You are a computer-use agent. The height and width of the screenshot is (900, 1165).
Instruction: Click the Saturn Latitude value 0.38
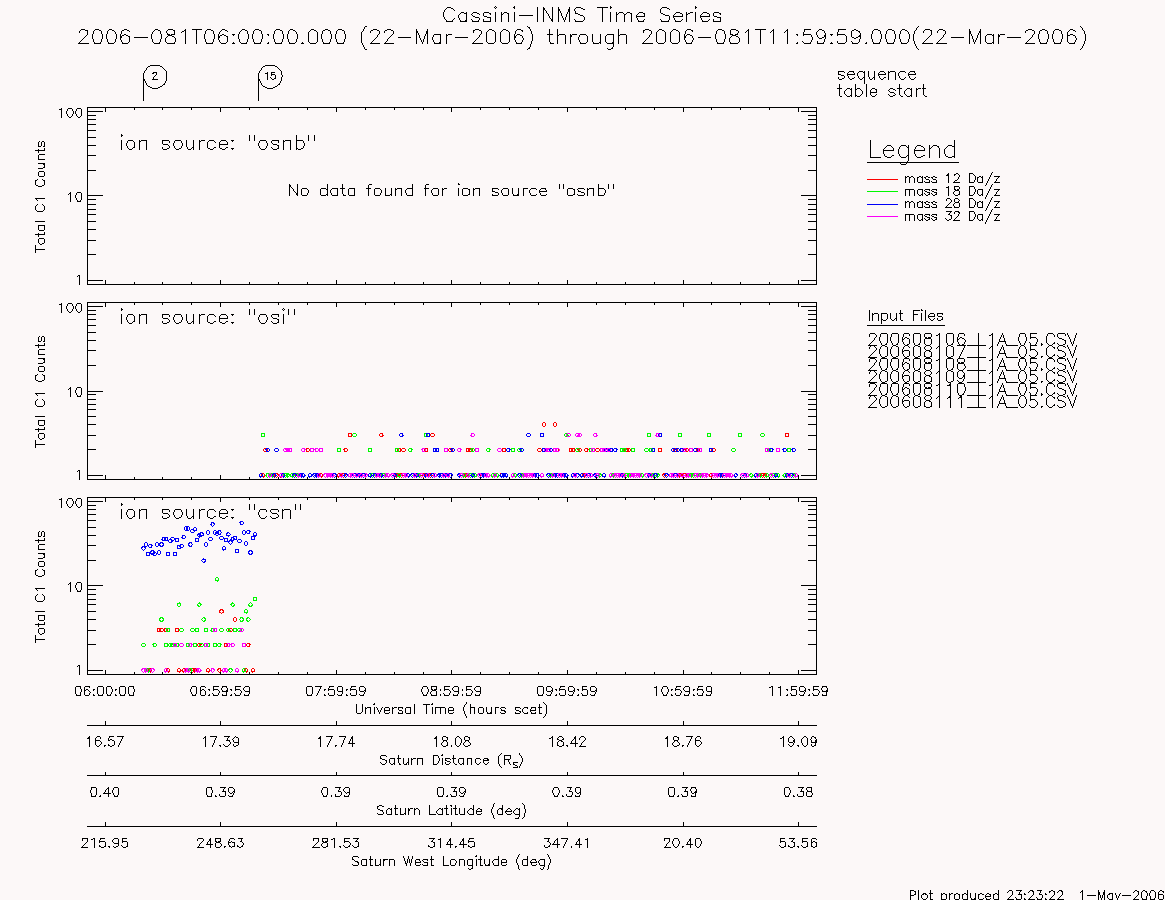pyautogui.click(x=798, y=792)
